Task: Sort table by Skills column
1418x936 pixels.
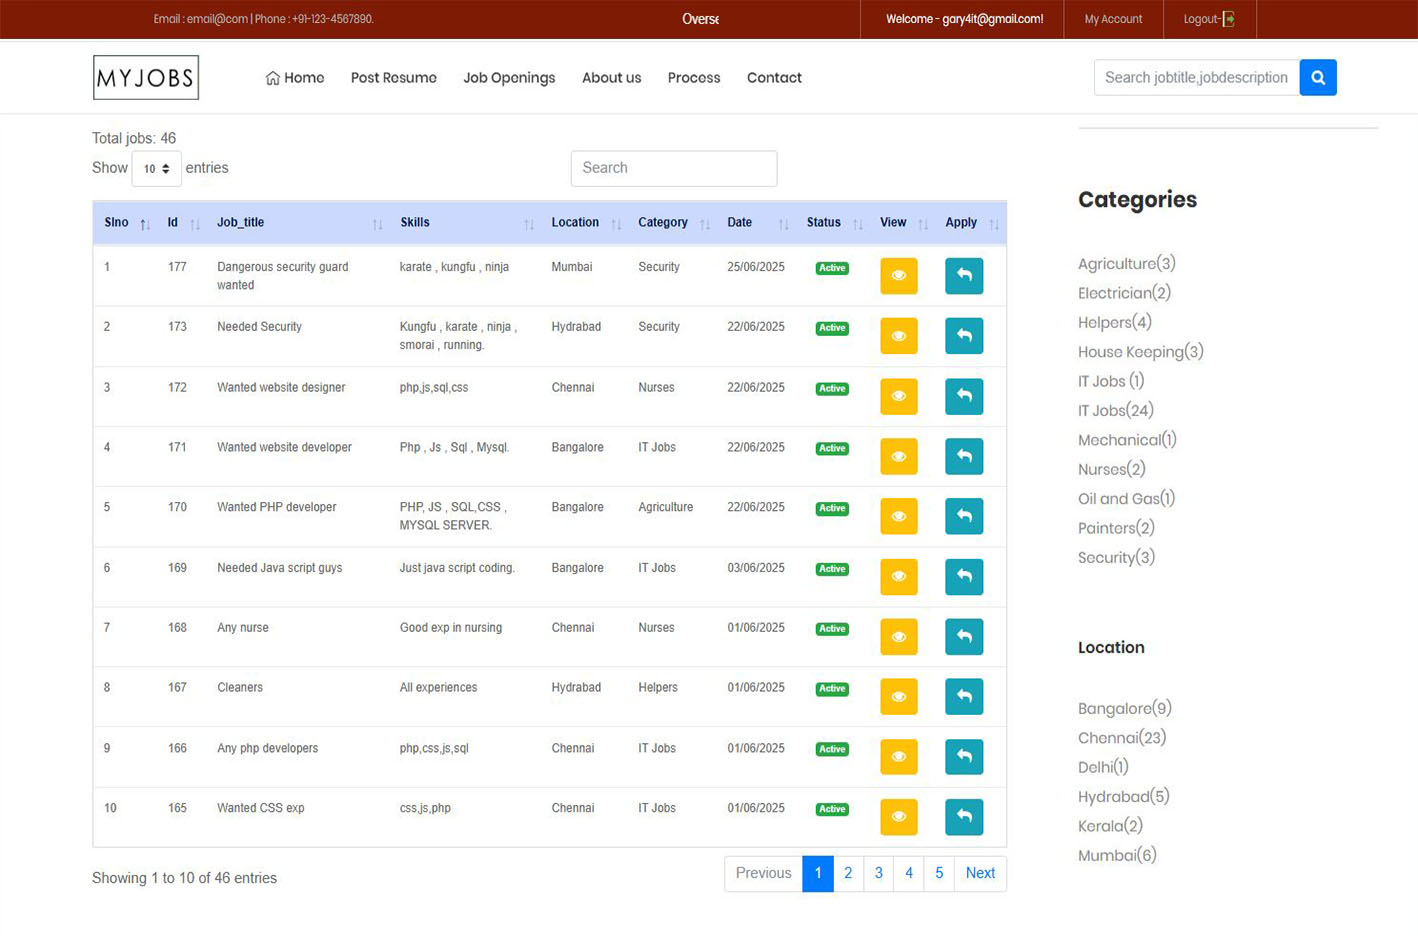Action: [x=466, y=223]
